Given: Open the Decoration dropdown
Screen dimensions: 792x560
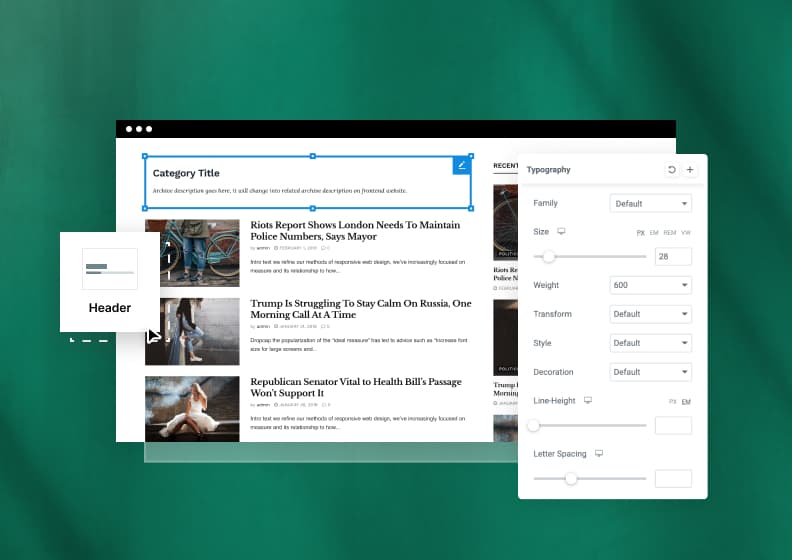Looking at the screenshot, I should coord(650,372).
